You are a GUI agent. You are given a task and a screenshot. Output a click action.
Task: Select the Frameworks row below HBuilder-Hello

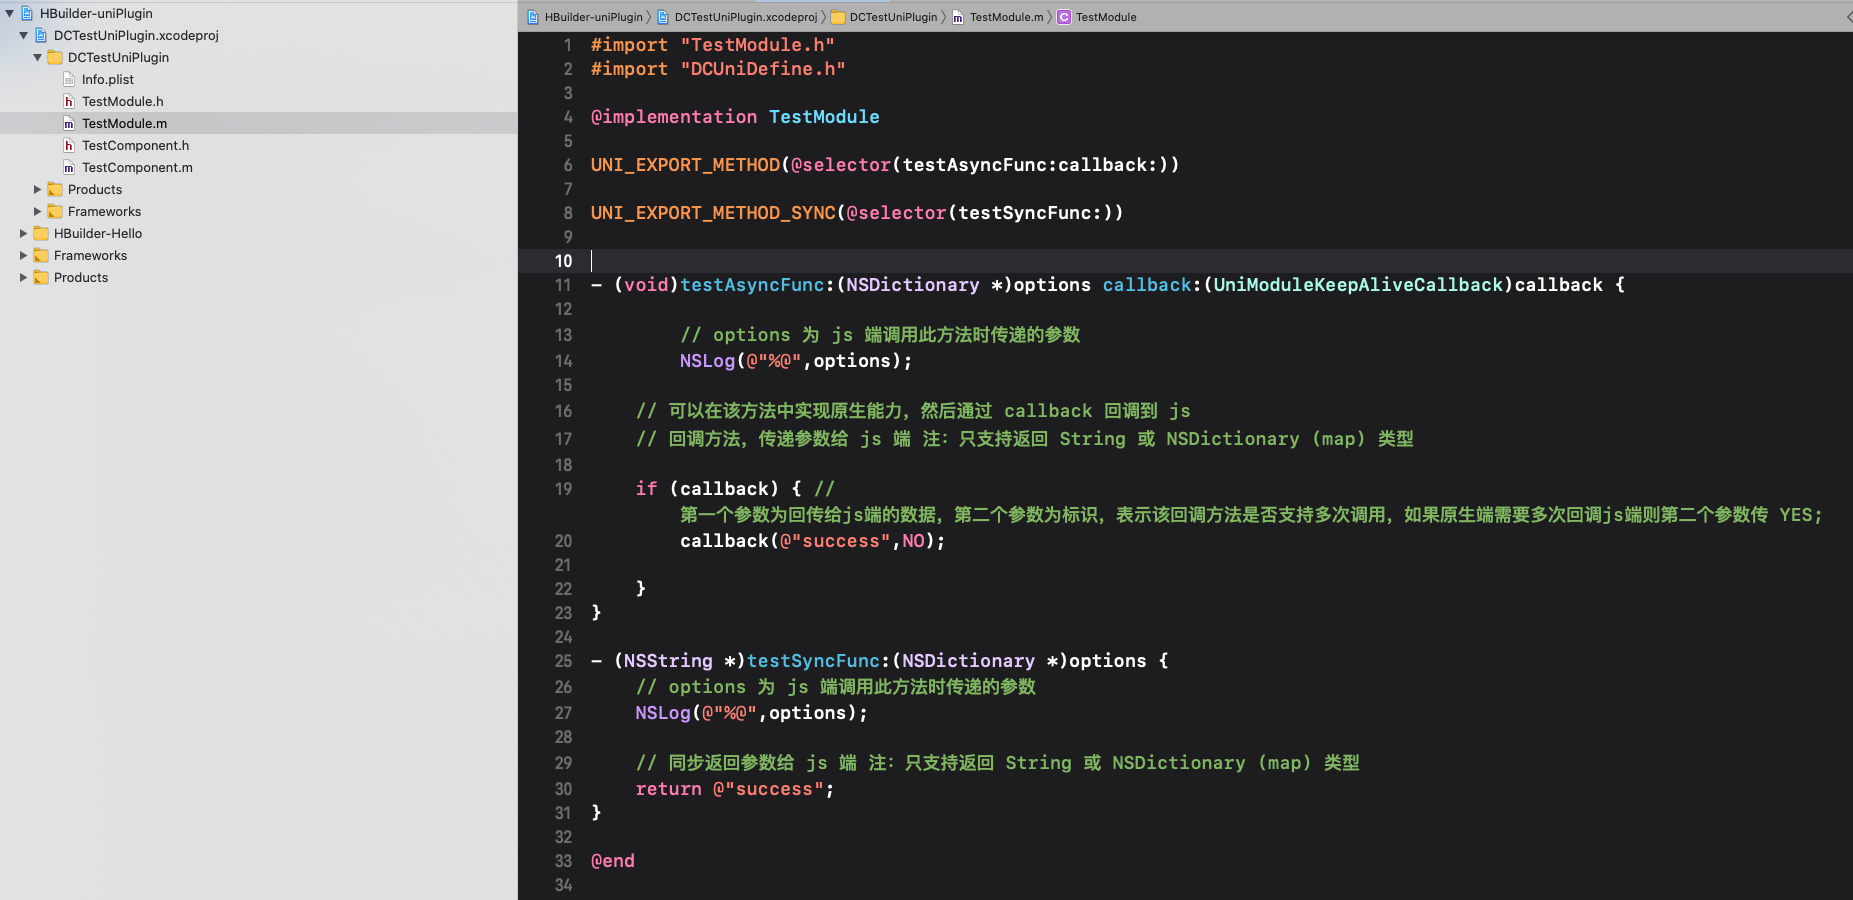point(259,255)
